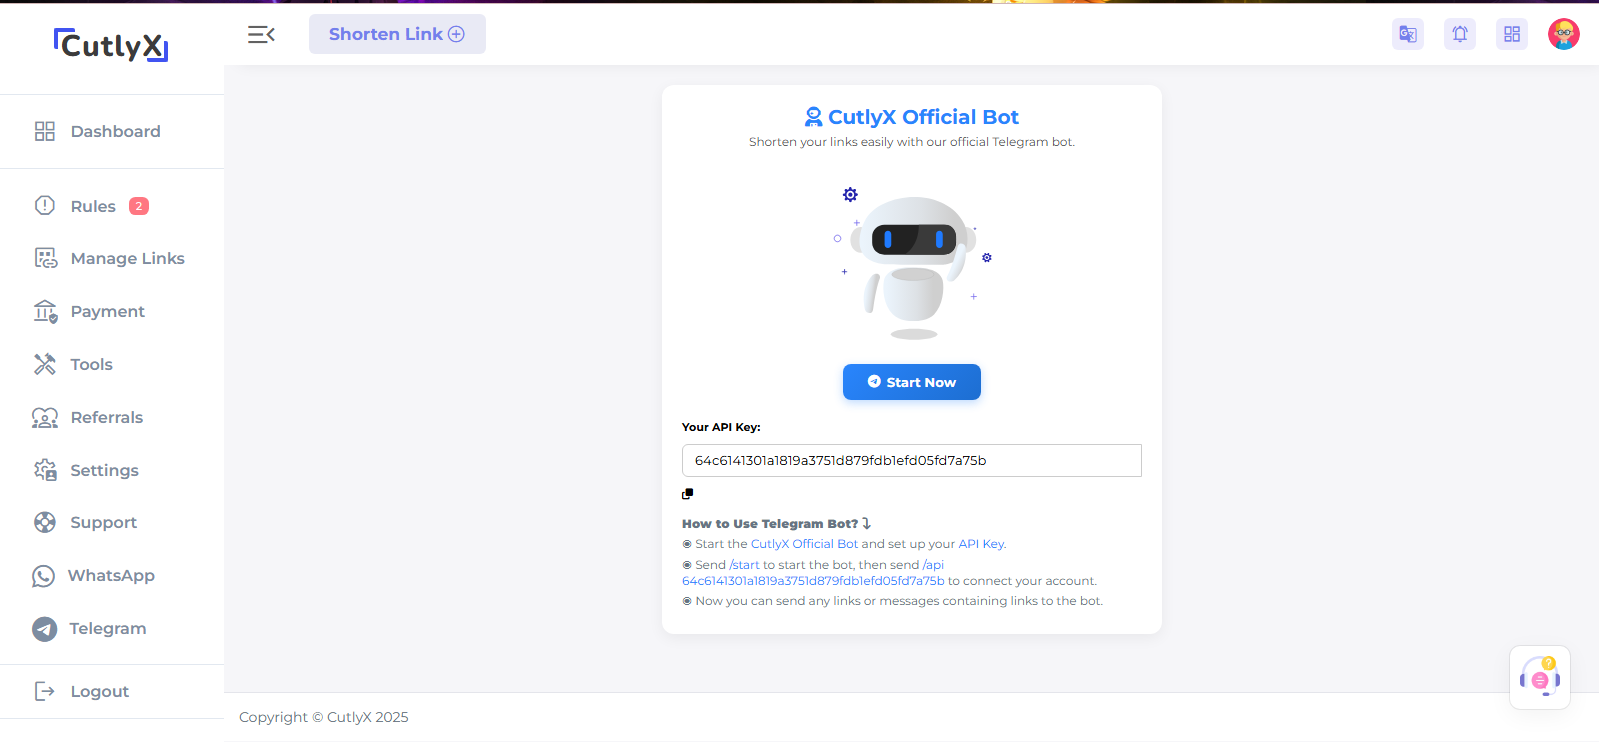Copy API key using copy icon
Image resolution: width=1599 pixels, height=742 pixels.
tap(688, 494)
